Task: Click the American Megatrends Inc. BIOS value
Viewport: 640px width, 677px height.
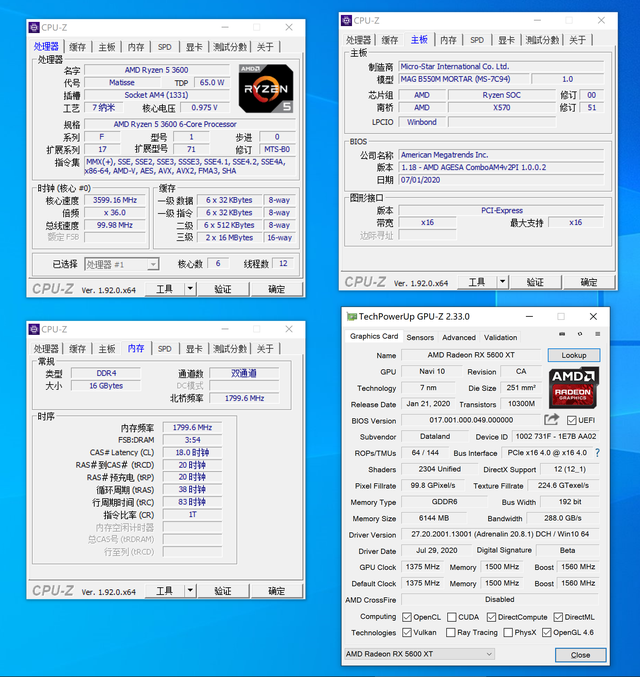Action: (x=501, y=155)
